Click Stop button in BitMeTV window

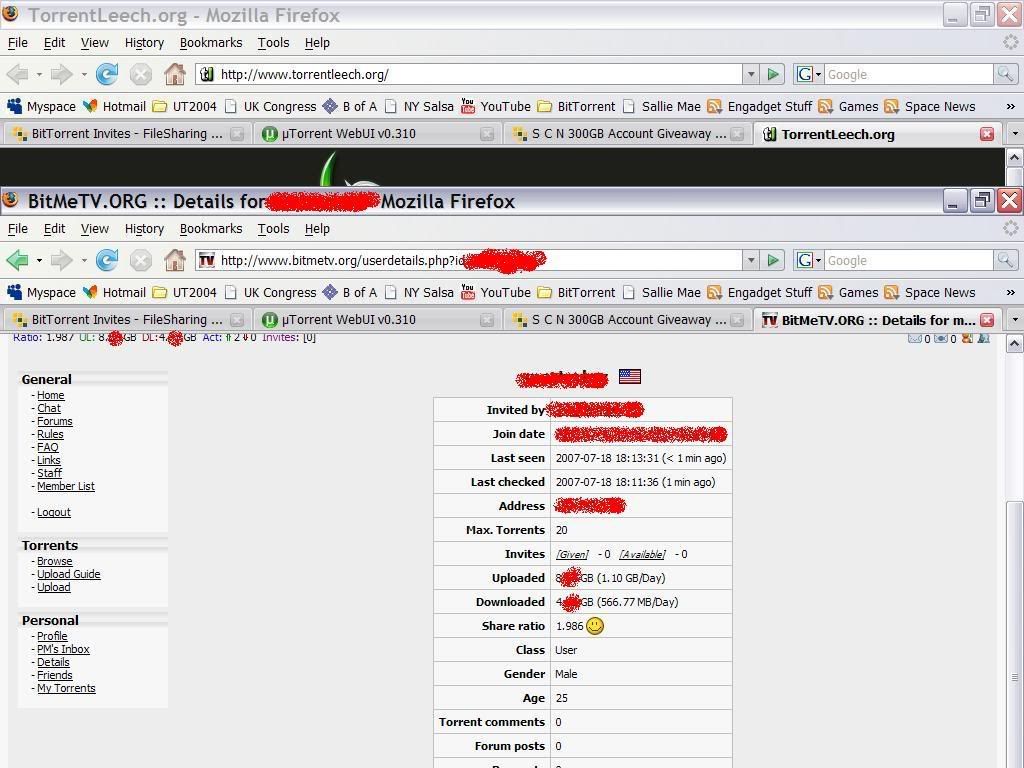140,261
